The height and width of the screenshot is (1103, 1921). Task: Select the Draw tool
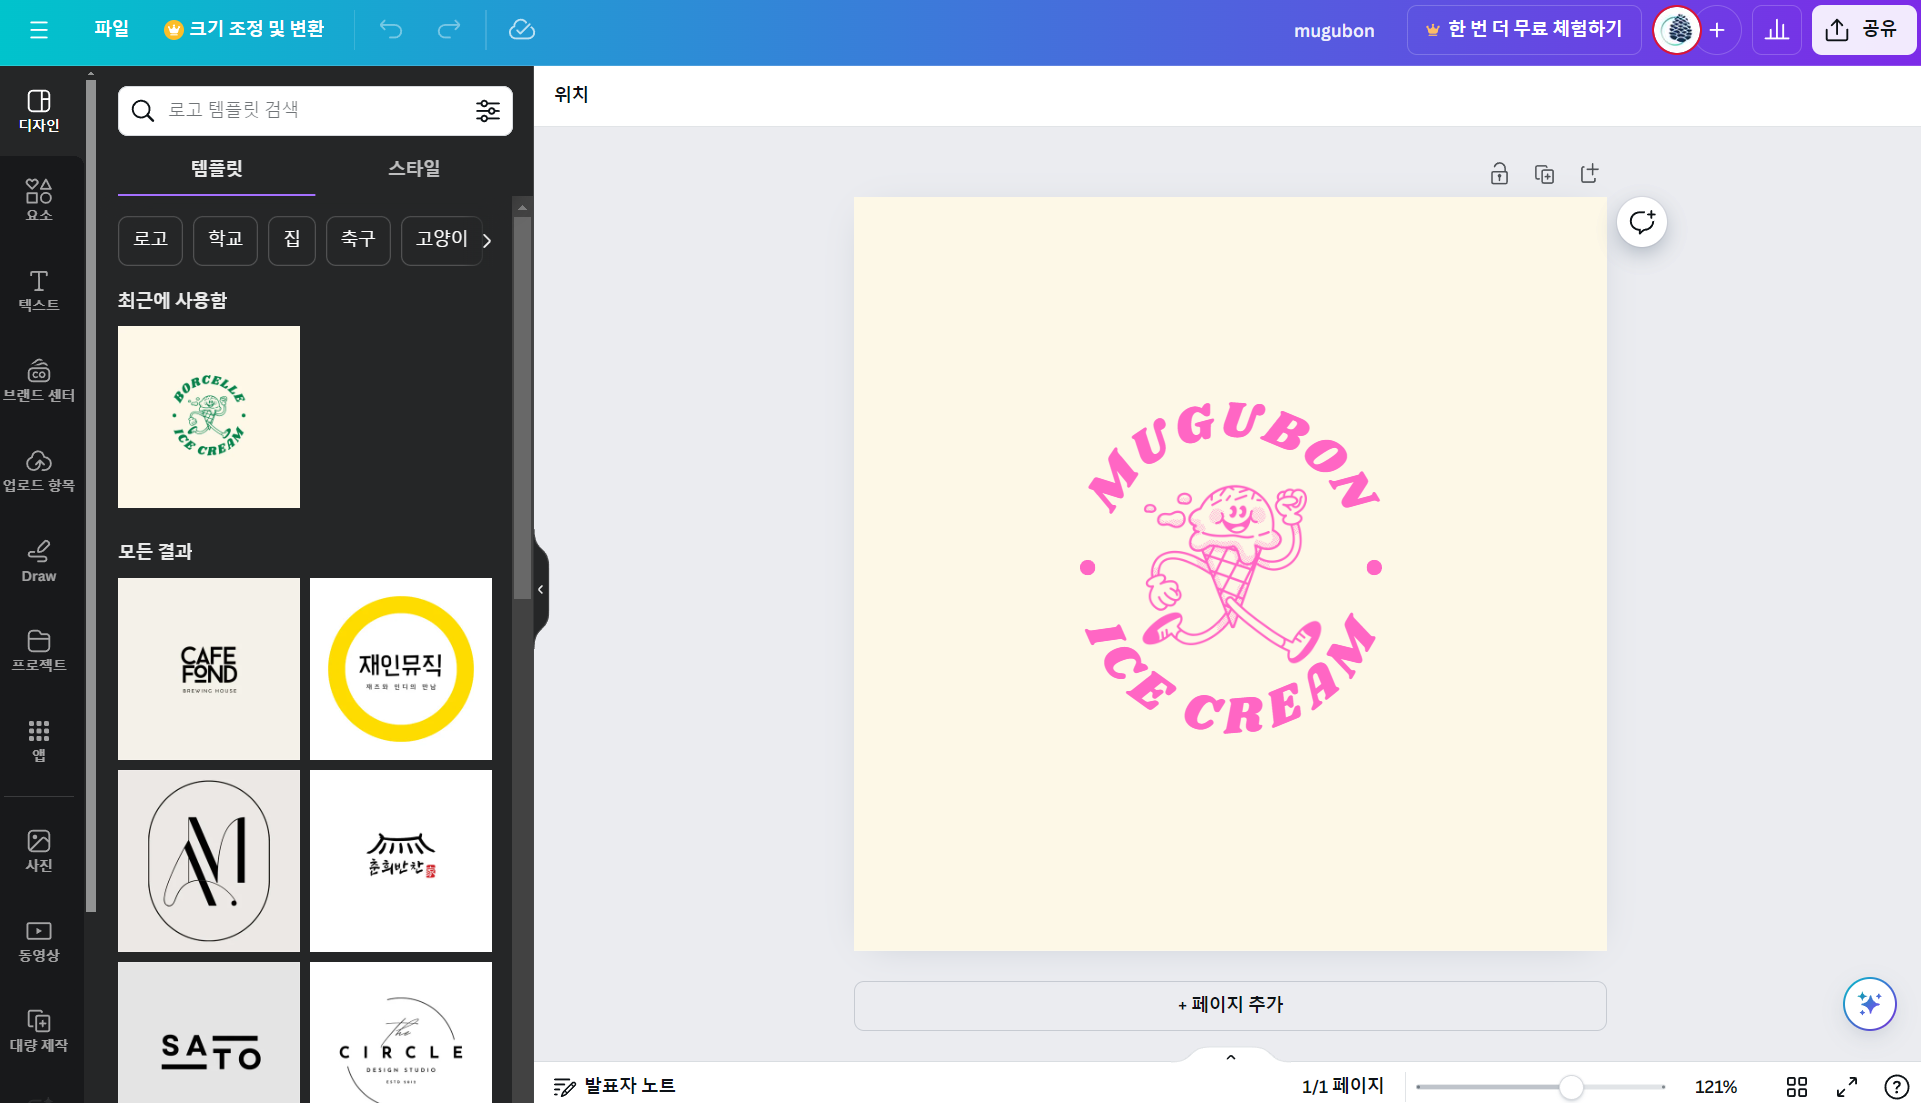39,561
